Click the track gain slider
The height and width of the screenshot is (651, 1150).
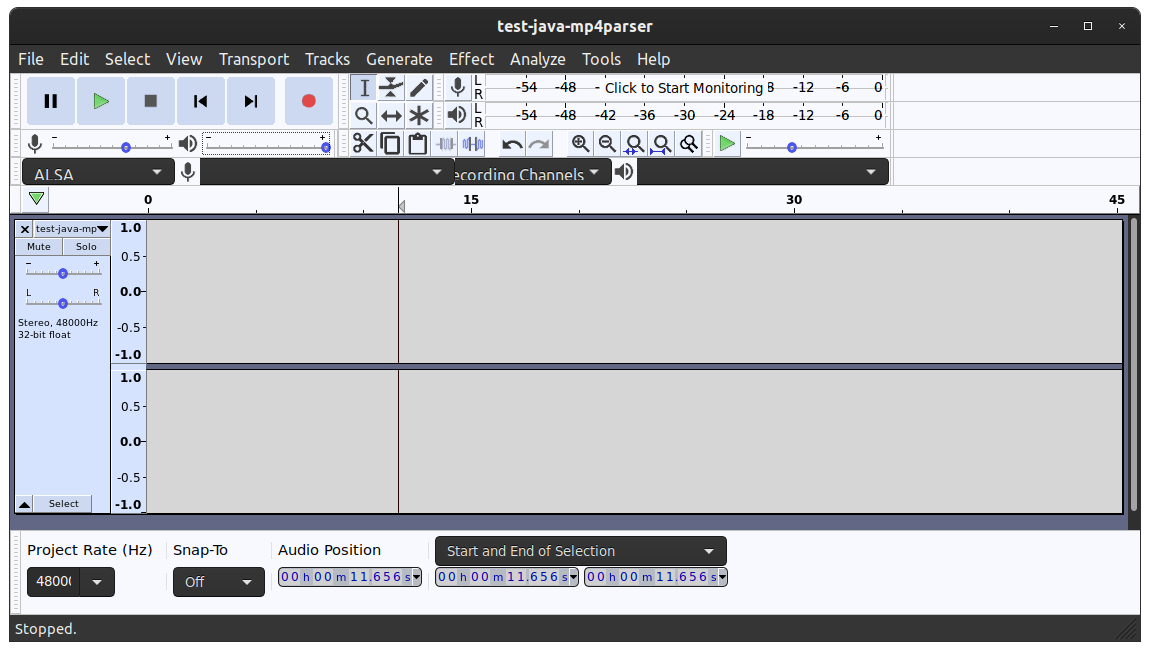click(x=63, y=272)
